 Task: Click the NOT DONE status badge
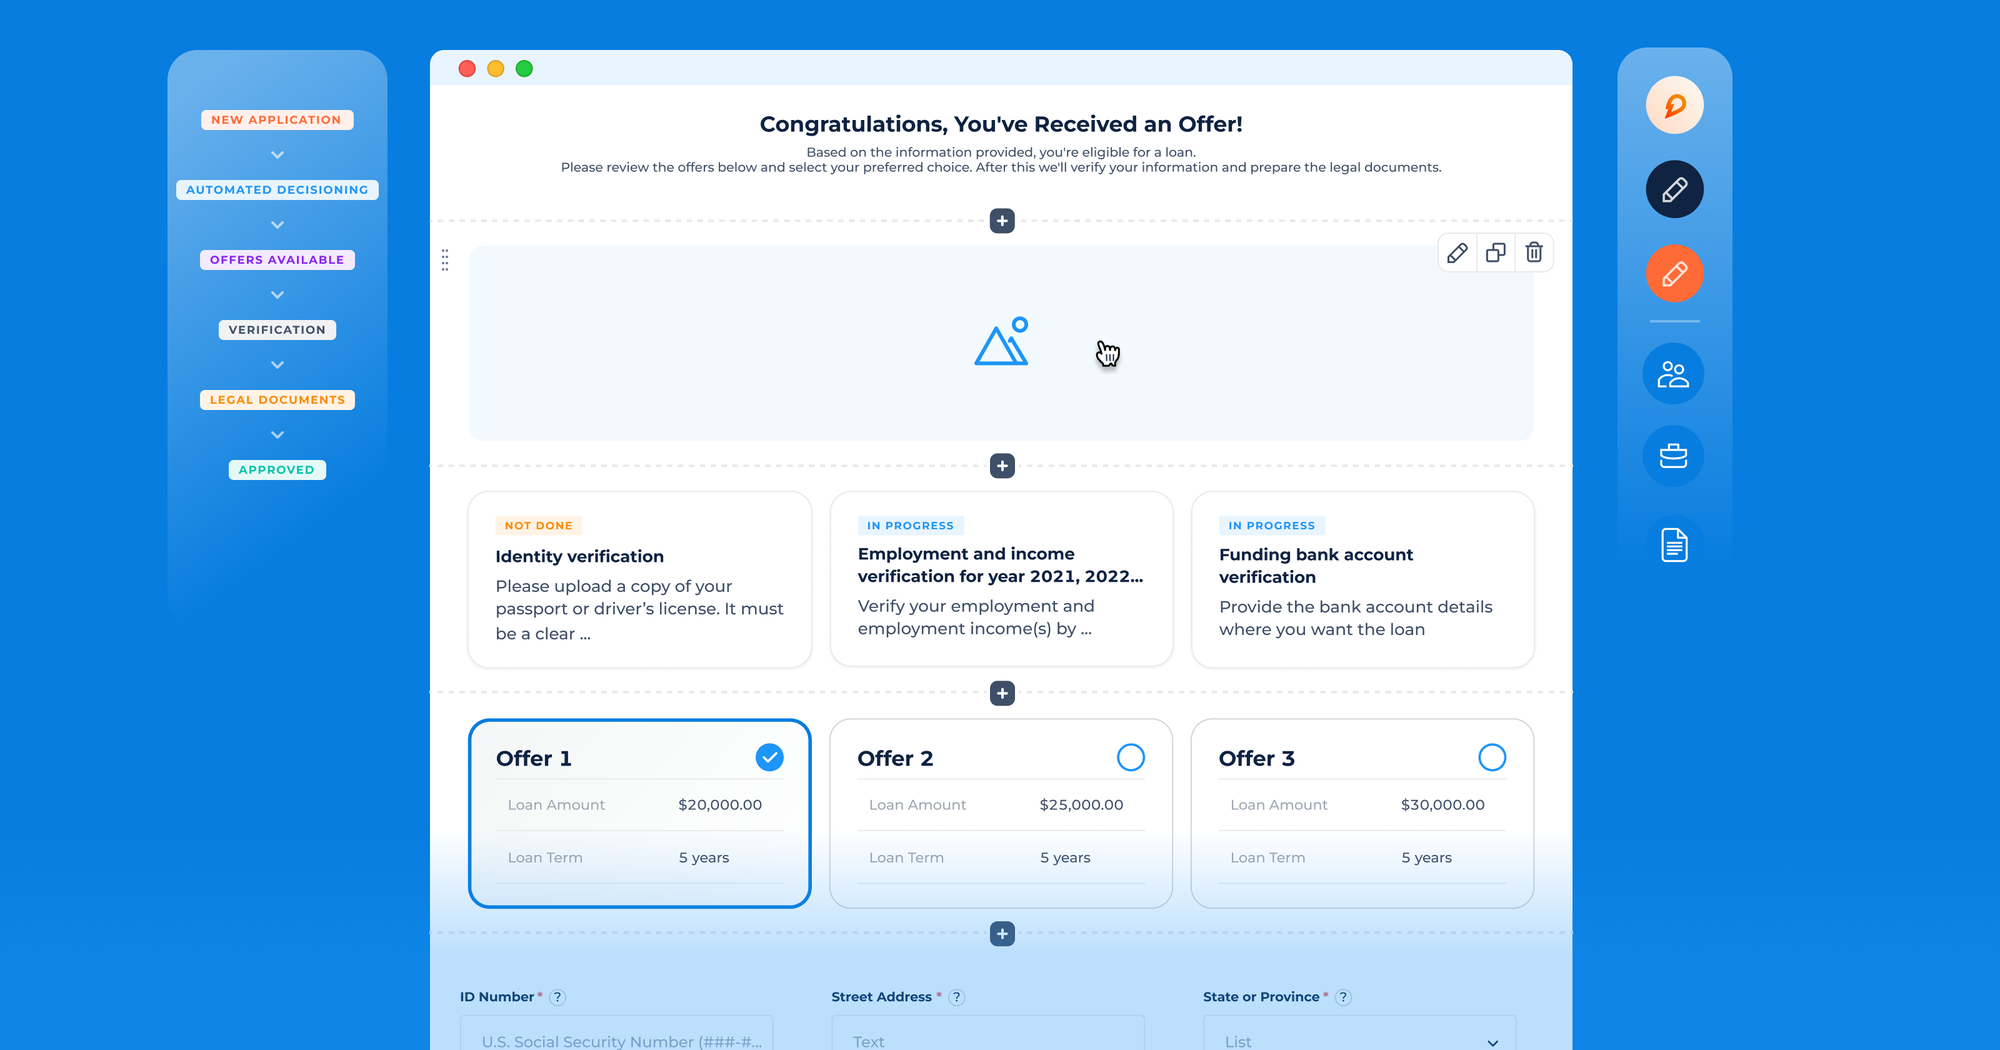(x=538, y=526)
